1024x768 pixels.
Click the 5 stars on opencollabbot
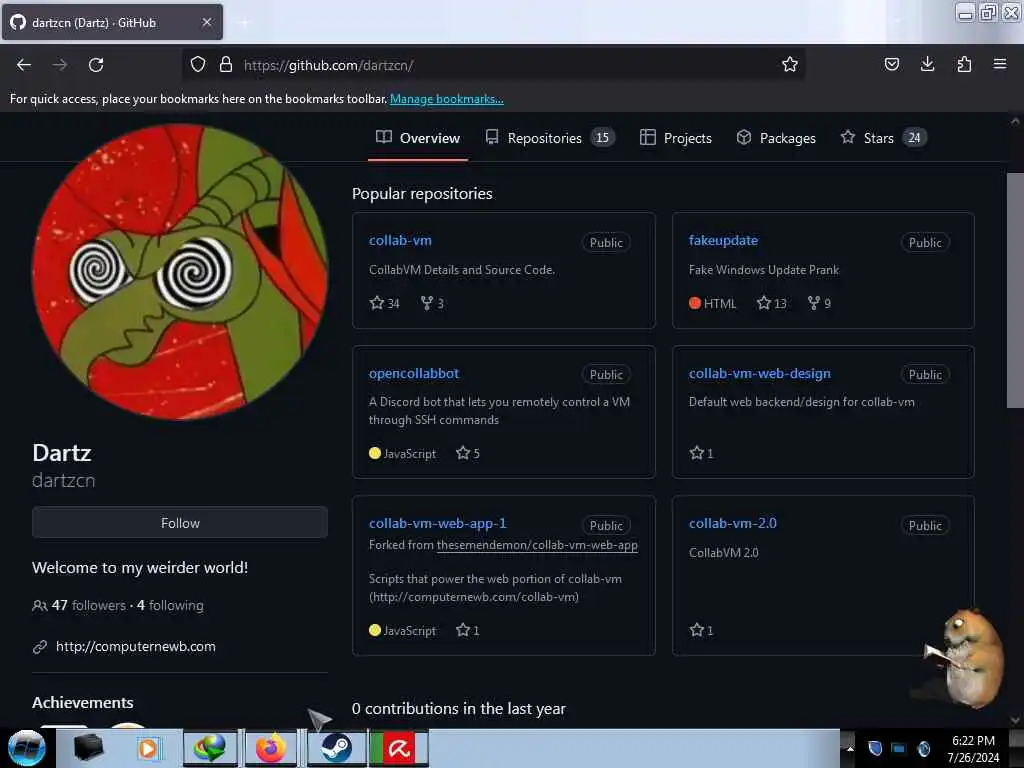[468, 453]
